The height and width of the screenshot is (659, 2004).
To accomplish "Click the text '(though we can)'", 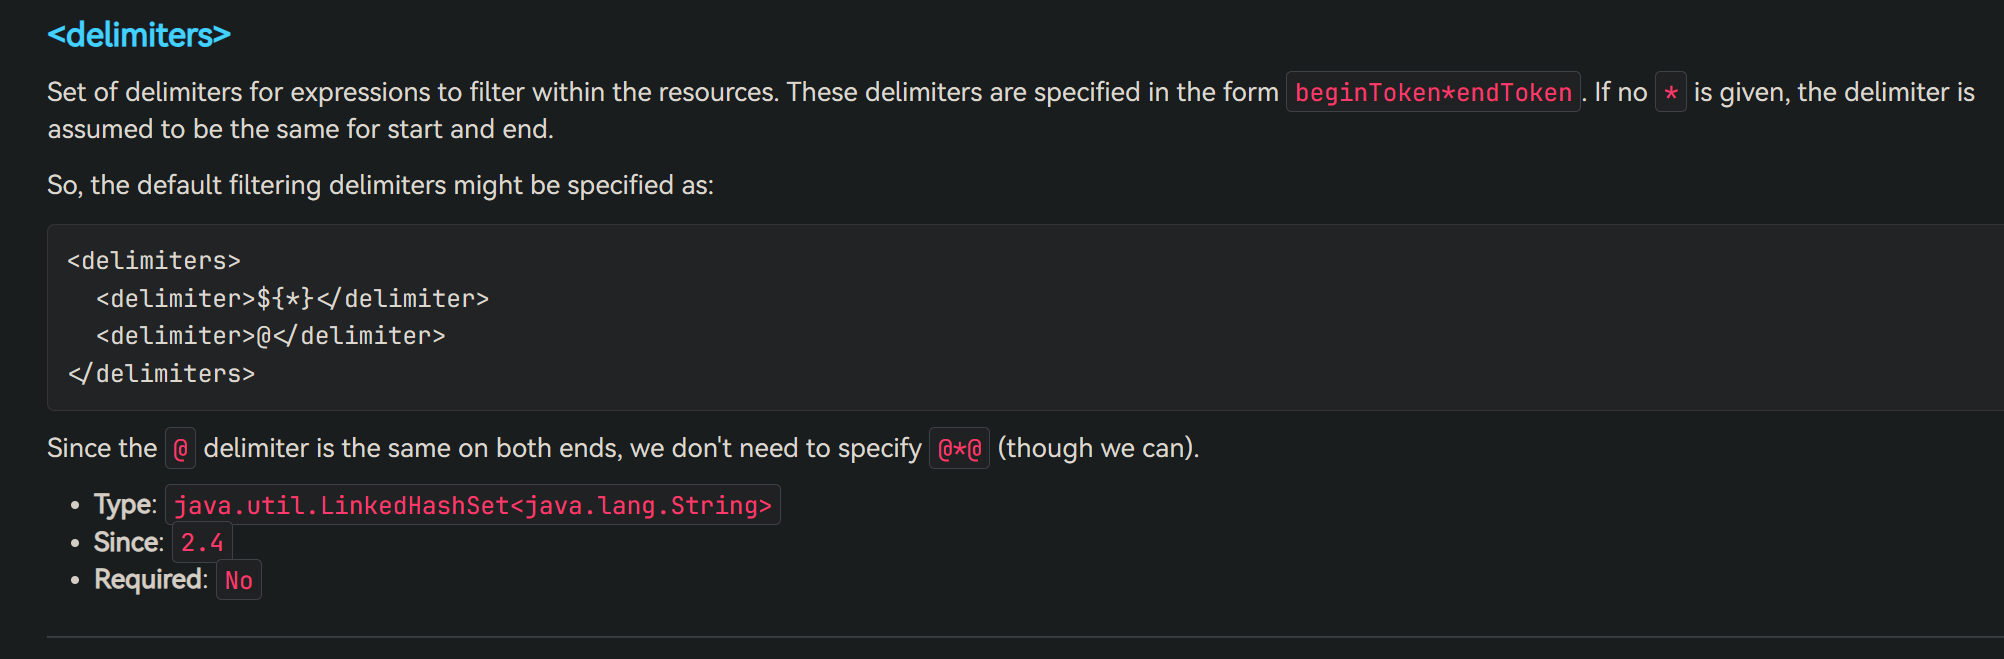I will coord(1098,448).
